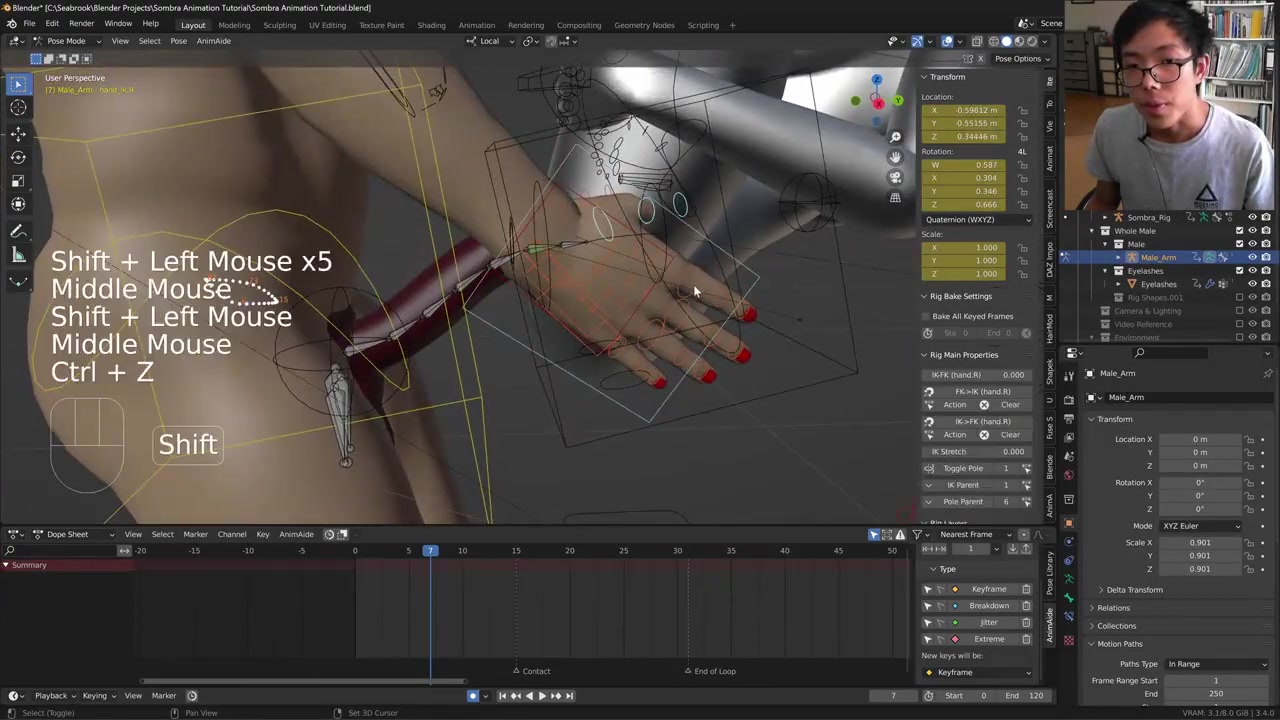1280x720 pixels.
Task: Click the Toggle Pole button
Action: click(963, 468)
